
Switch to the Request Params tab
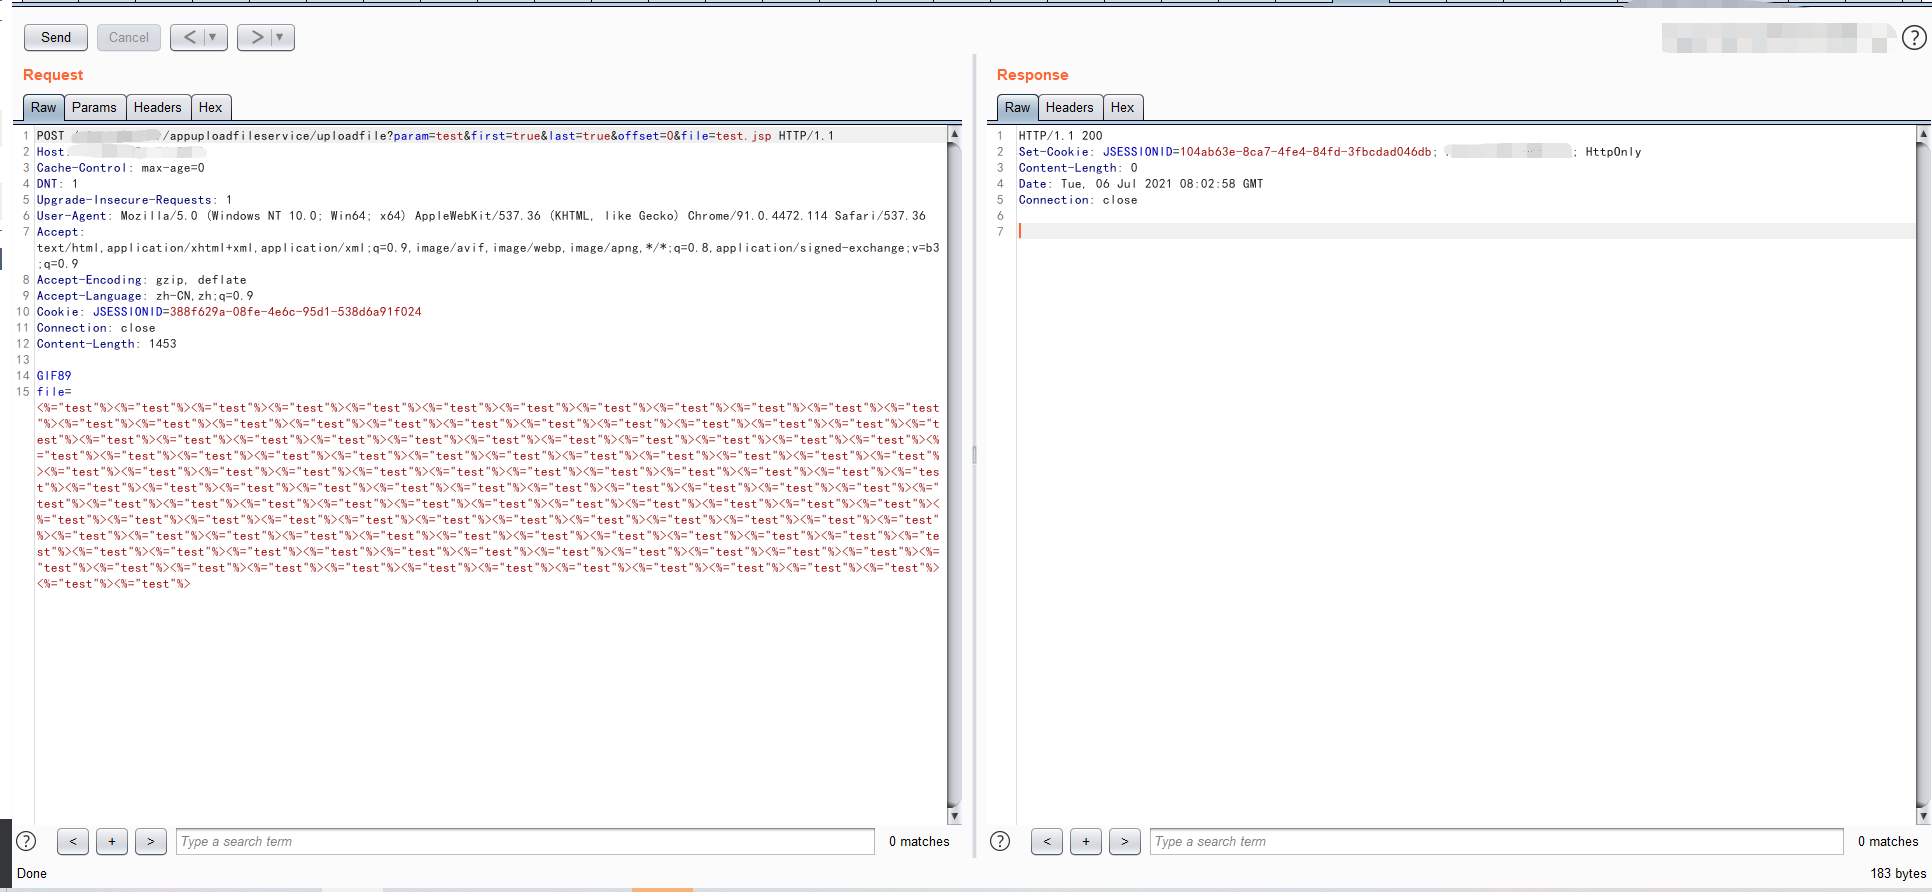point(94,107)
